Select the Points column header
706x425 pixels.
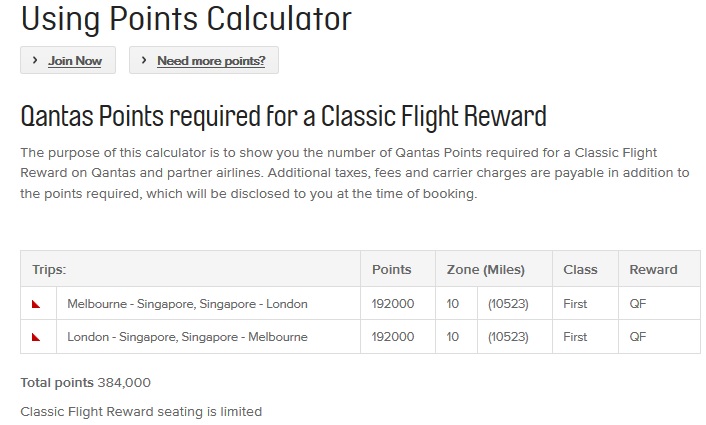(391, 269)
